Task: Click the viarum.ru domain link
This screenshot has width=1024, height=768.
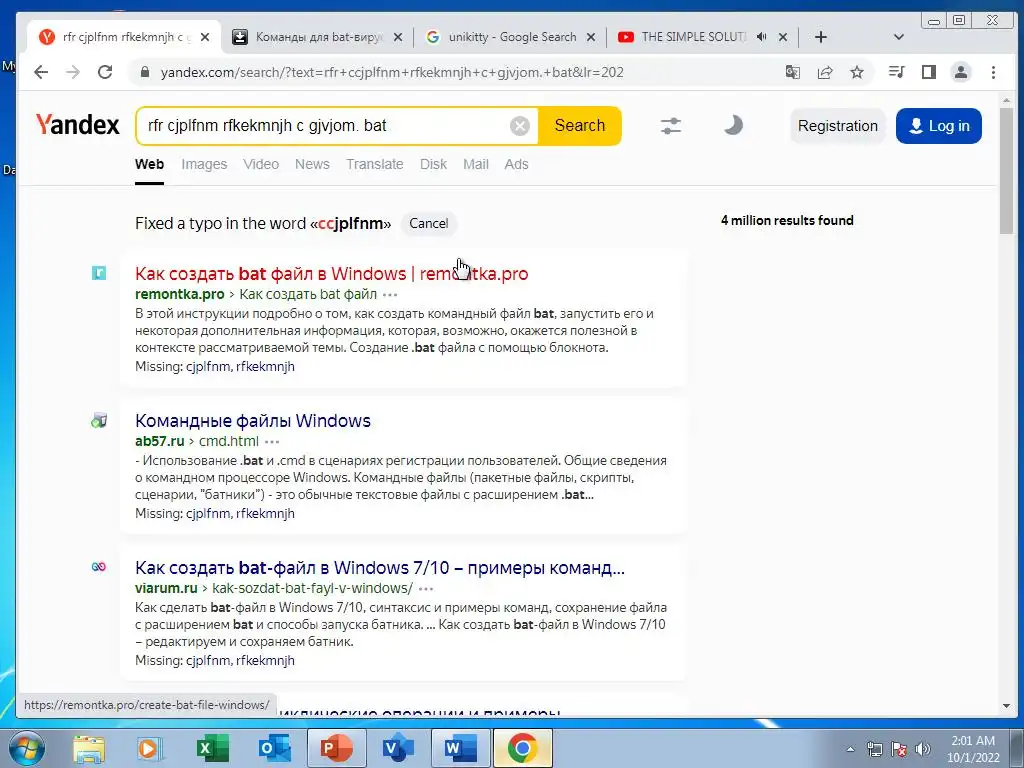Action: click(x=167, y=588)
